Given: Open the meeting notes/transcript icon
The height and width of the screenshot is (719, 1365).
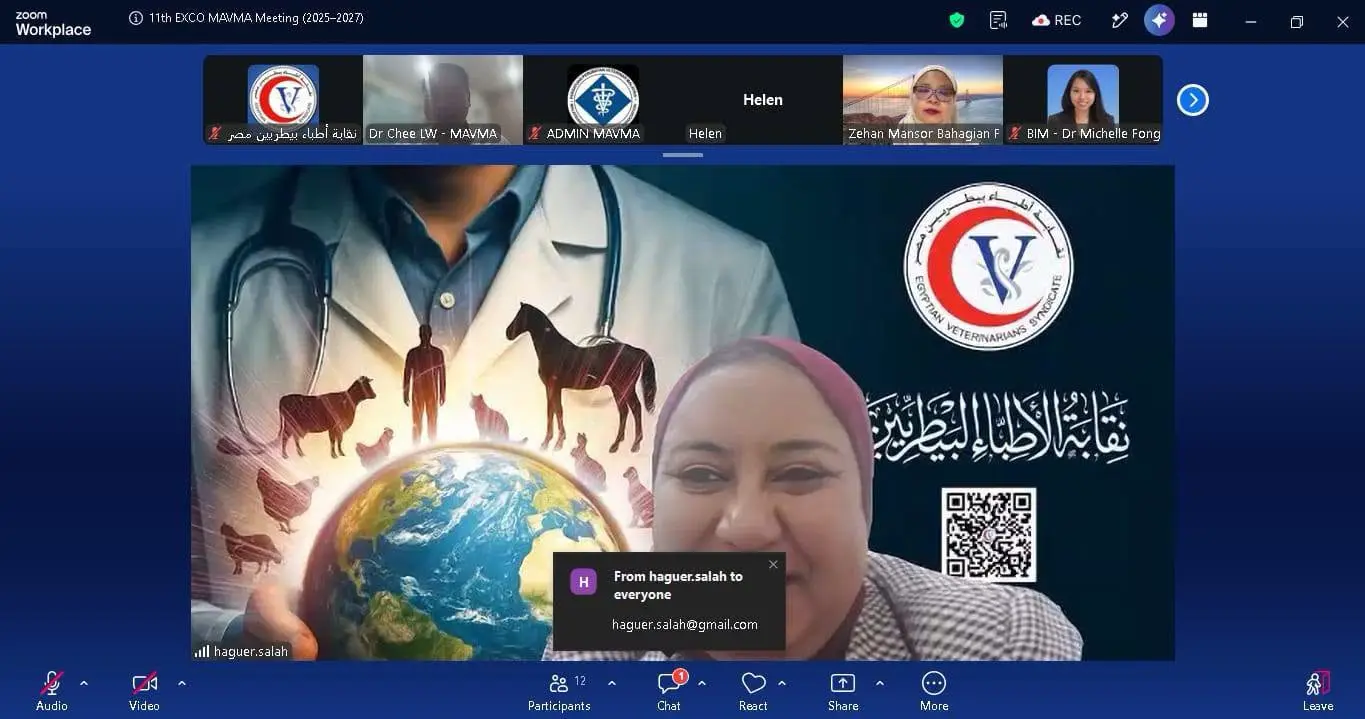Looking at the screenshot, I should coord(998,20).
